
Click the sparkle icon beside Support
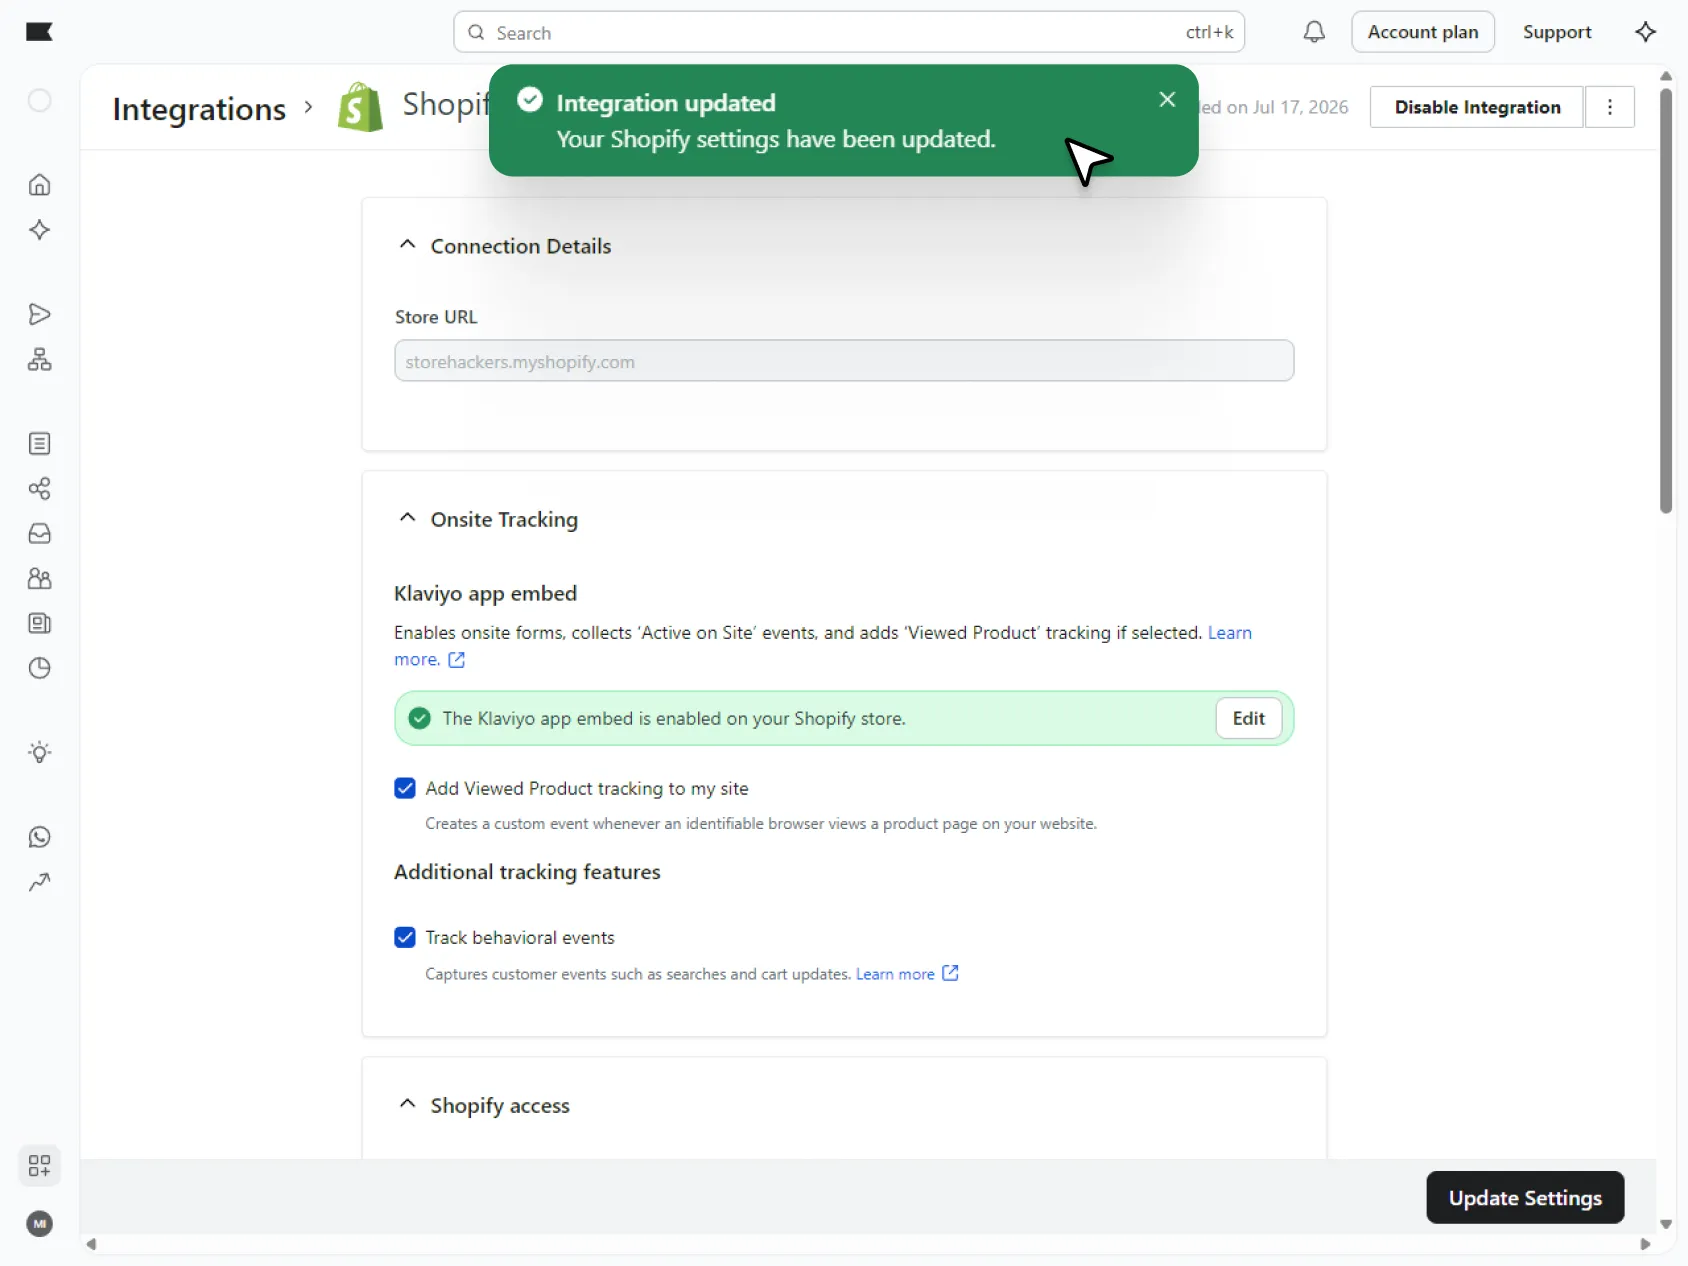point(1645,32)
